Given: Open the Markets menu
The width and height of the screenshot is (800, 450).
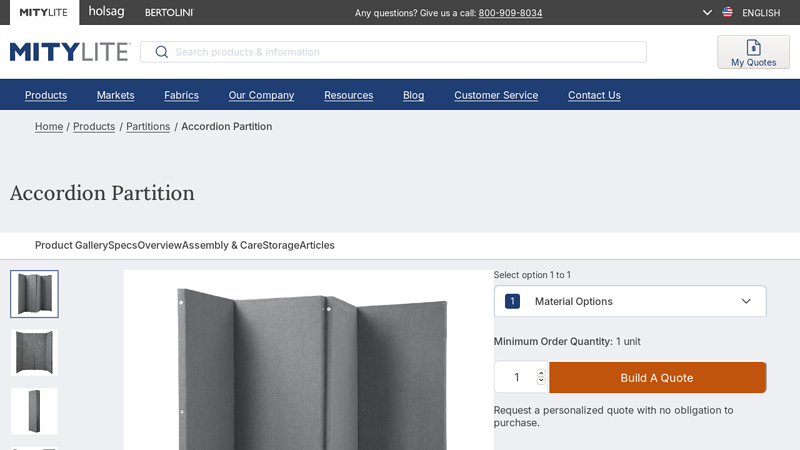Looking at the screenshot, I should click(116, 95).
